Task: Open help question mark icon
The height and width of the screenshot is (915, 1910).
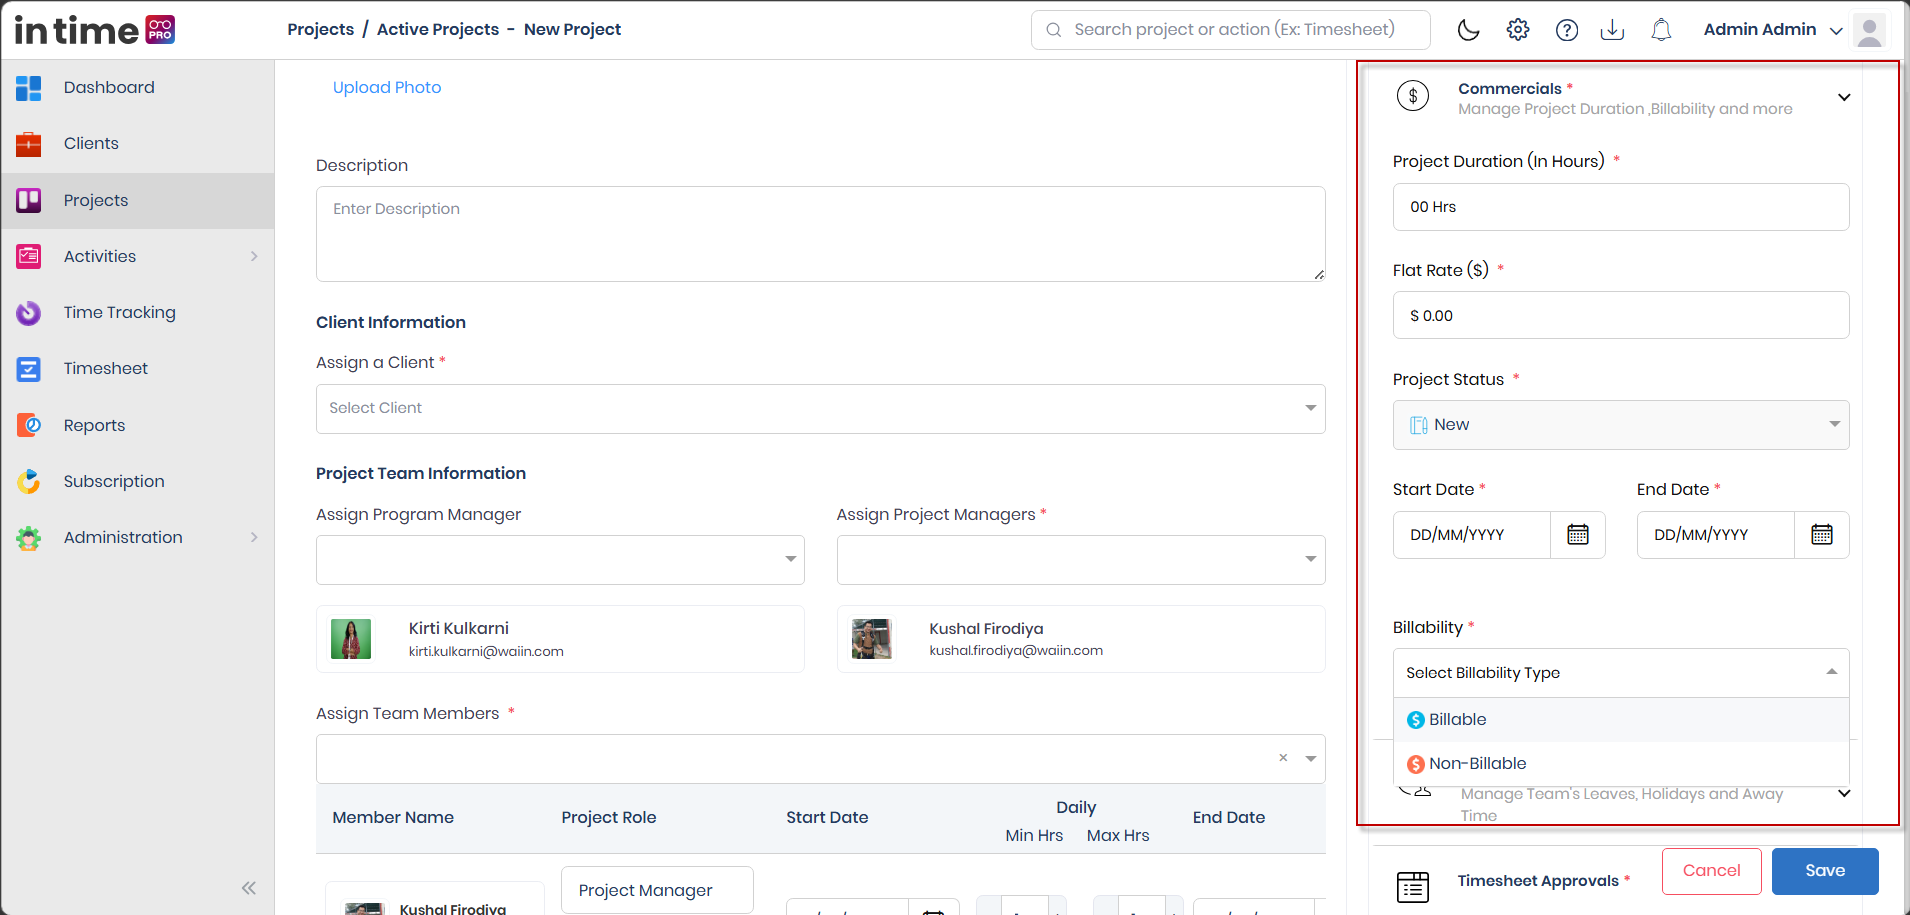Action: click(1567, 30)
